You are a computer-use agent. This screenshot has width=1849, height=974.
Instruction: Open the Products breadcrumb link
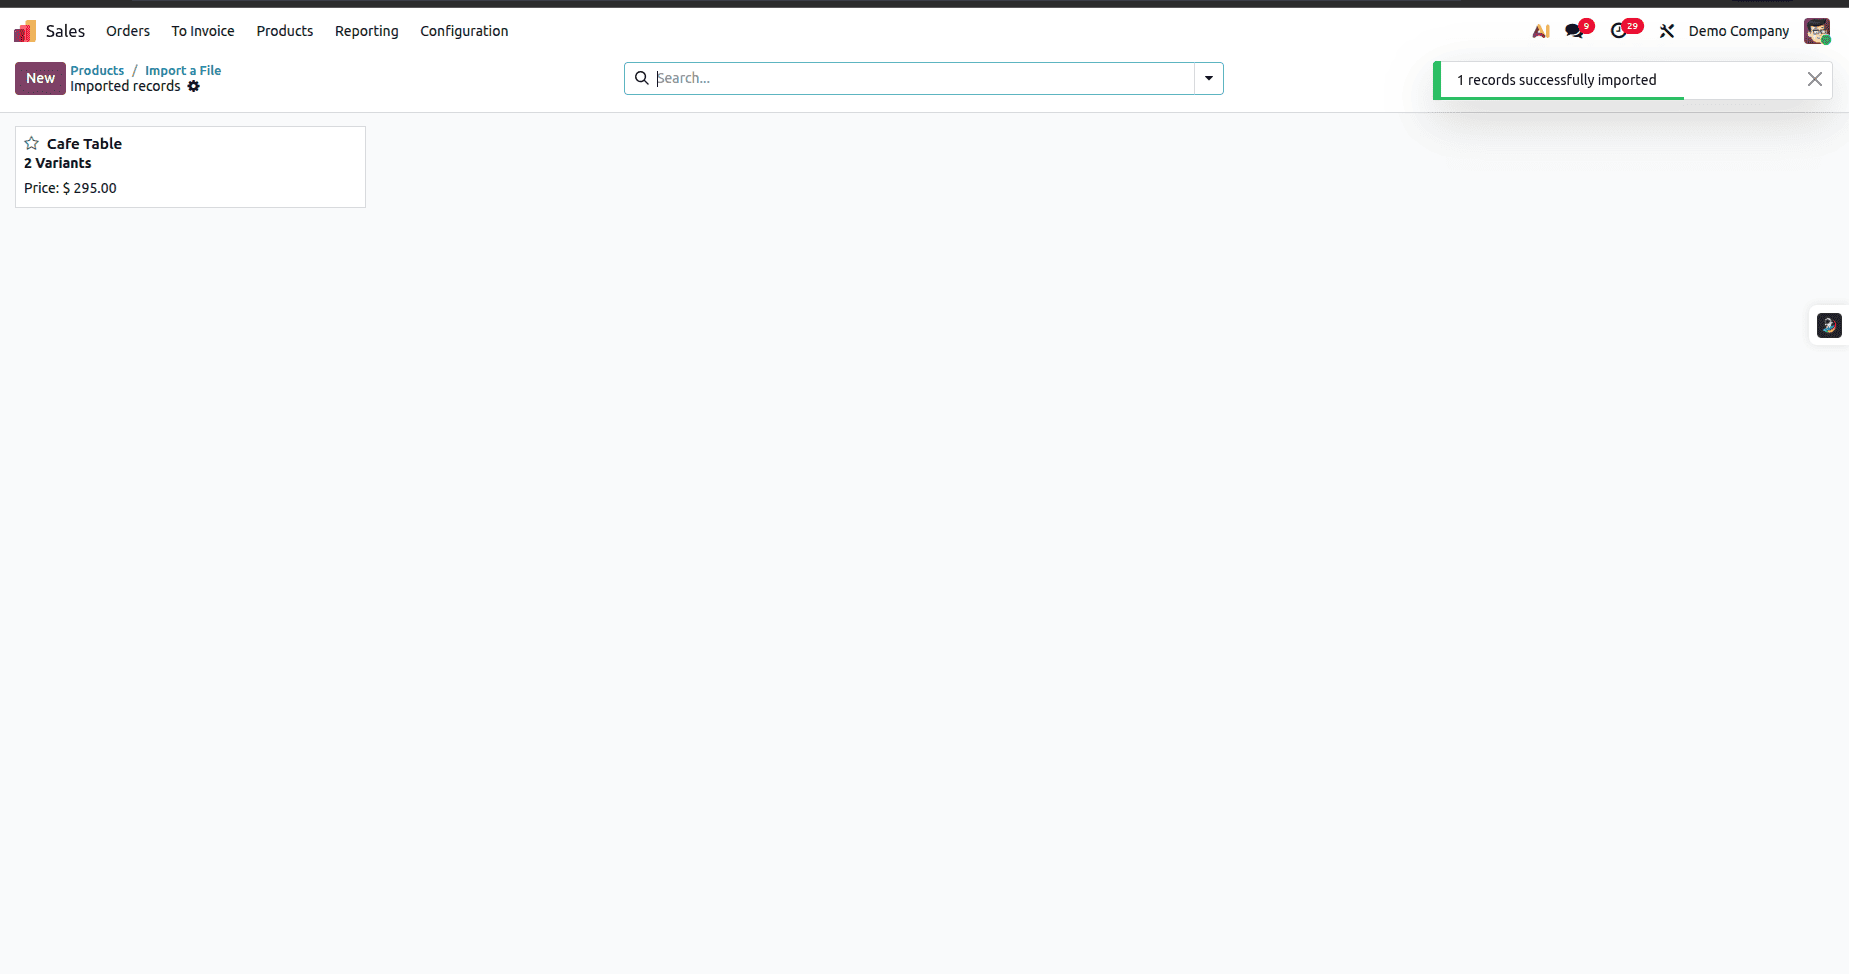tap(97, 70)
